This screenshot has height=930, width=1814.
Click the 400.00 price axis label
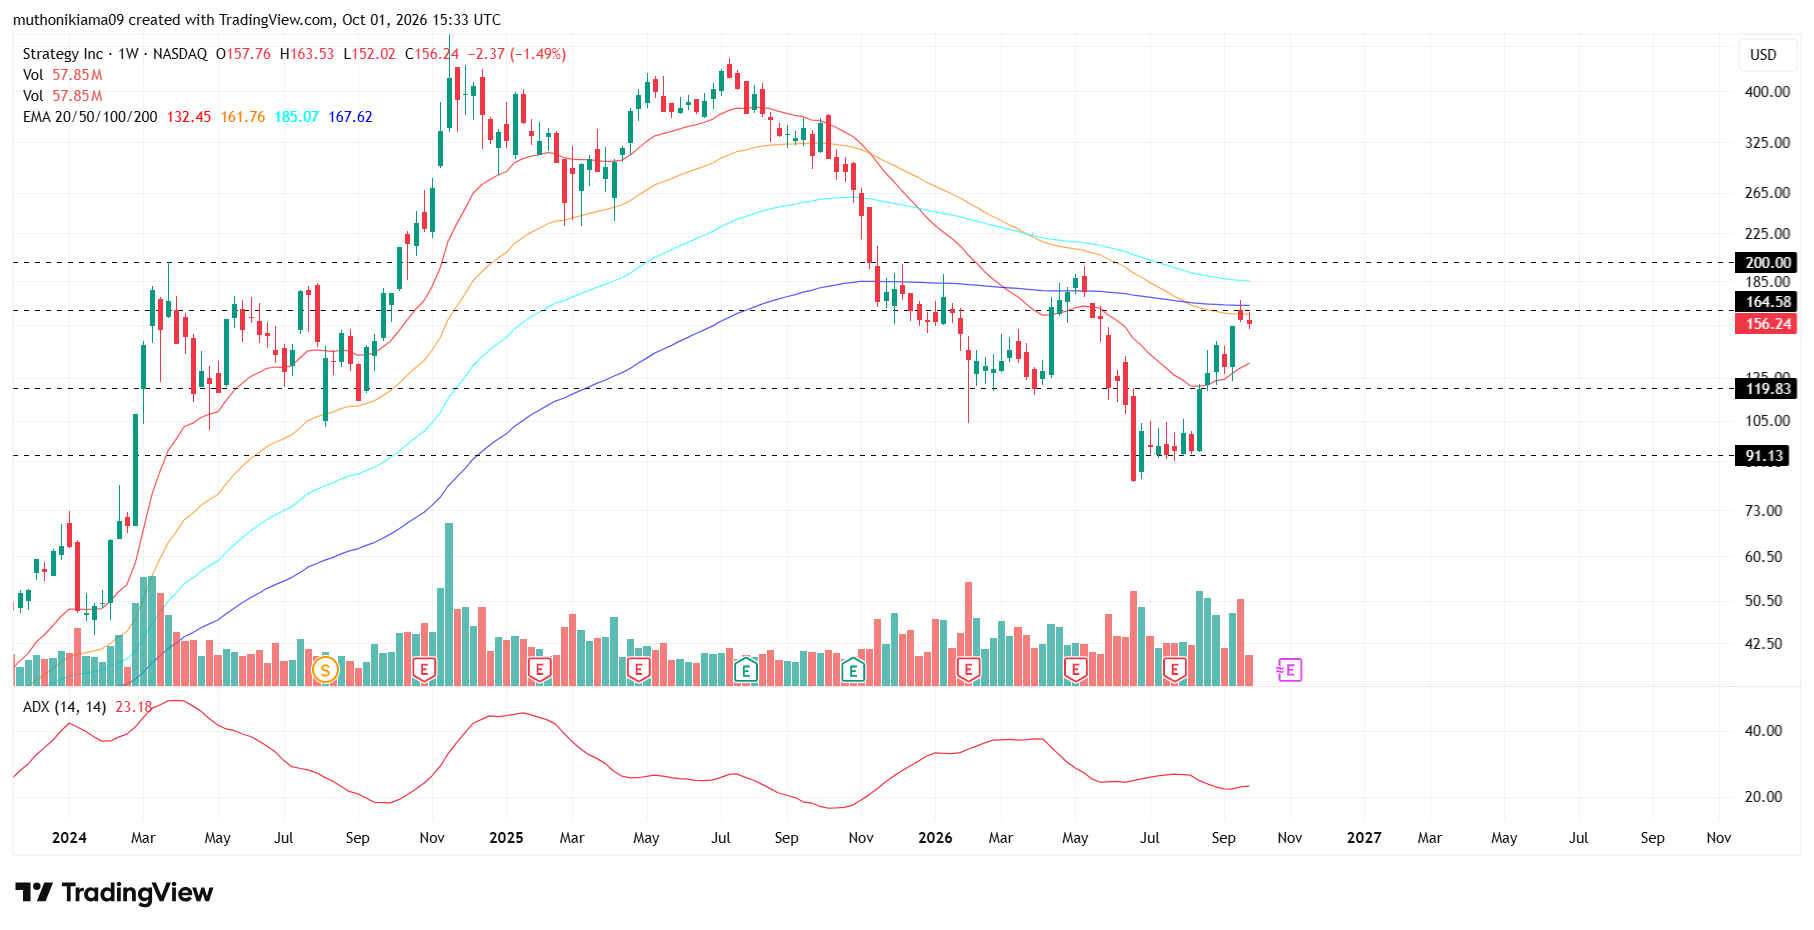pos(1767,92)
